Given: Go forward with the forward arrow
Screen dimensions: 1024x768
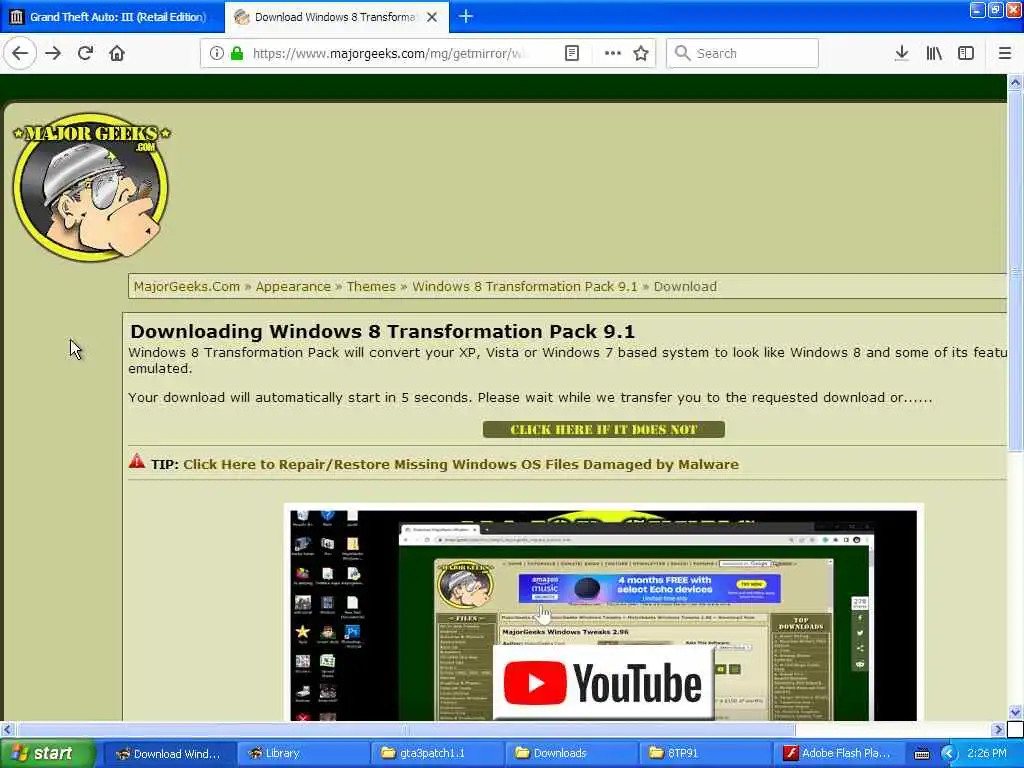Looking at the screenshot, I should click(54, 53).
